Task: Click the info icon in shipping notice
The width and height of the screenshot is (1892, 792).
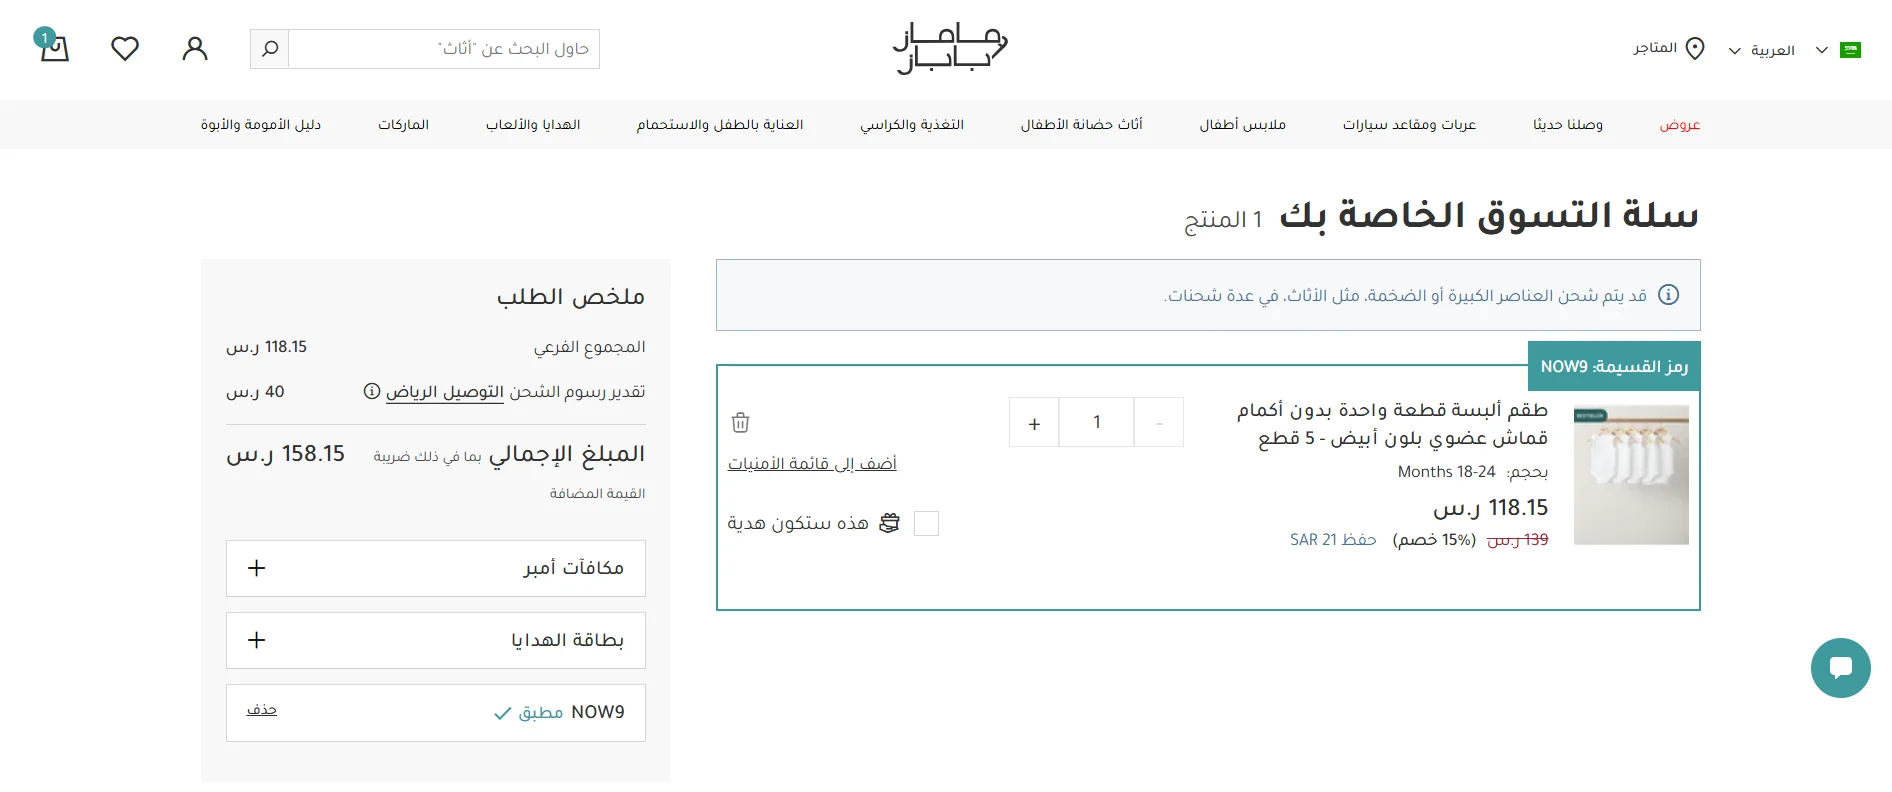Action: click(x=1669, y=295)
